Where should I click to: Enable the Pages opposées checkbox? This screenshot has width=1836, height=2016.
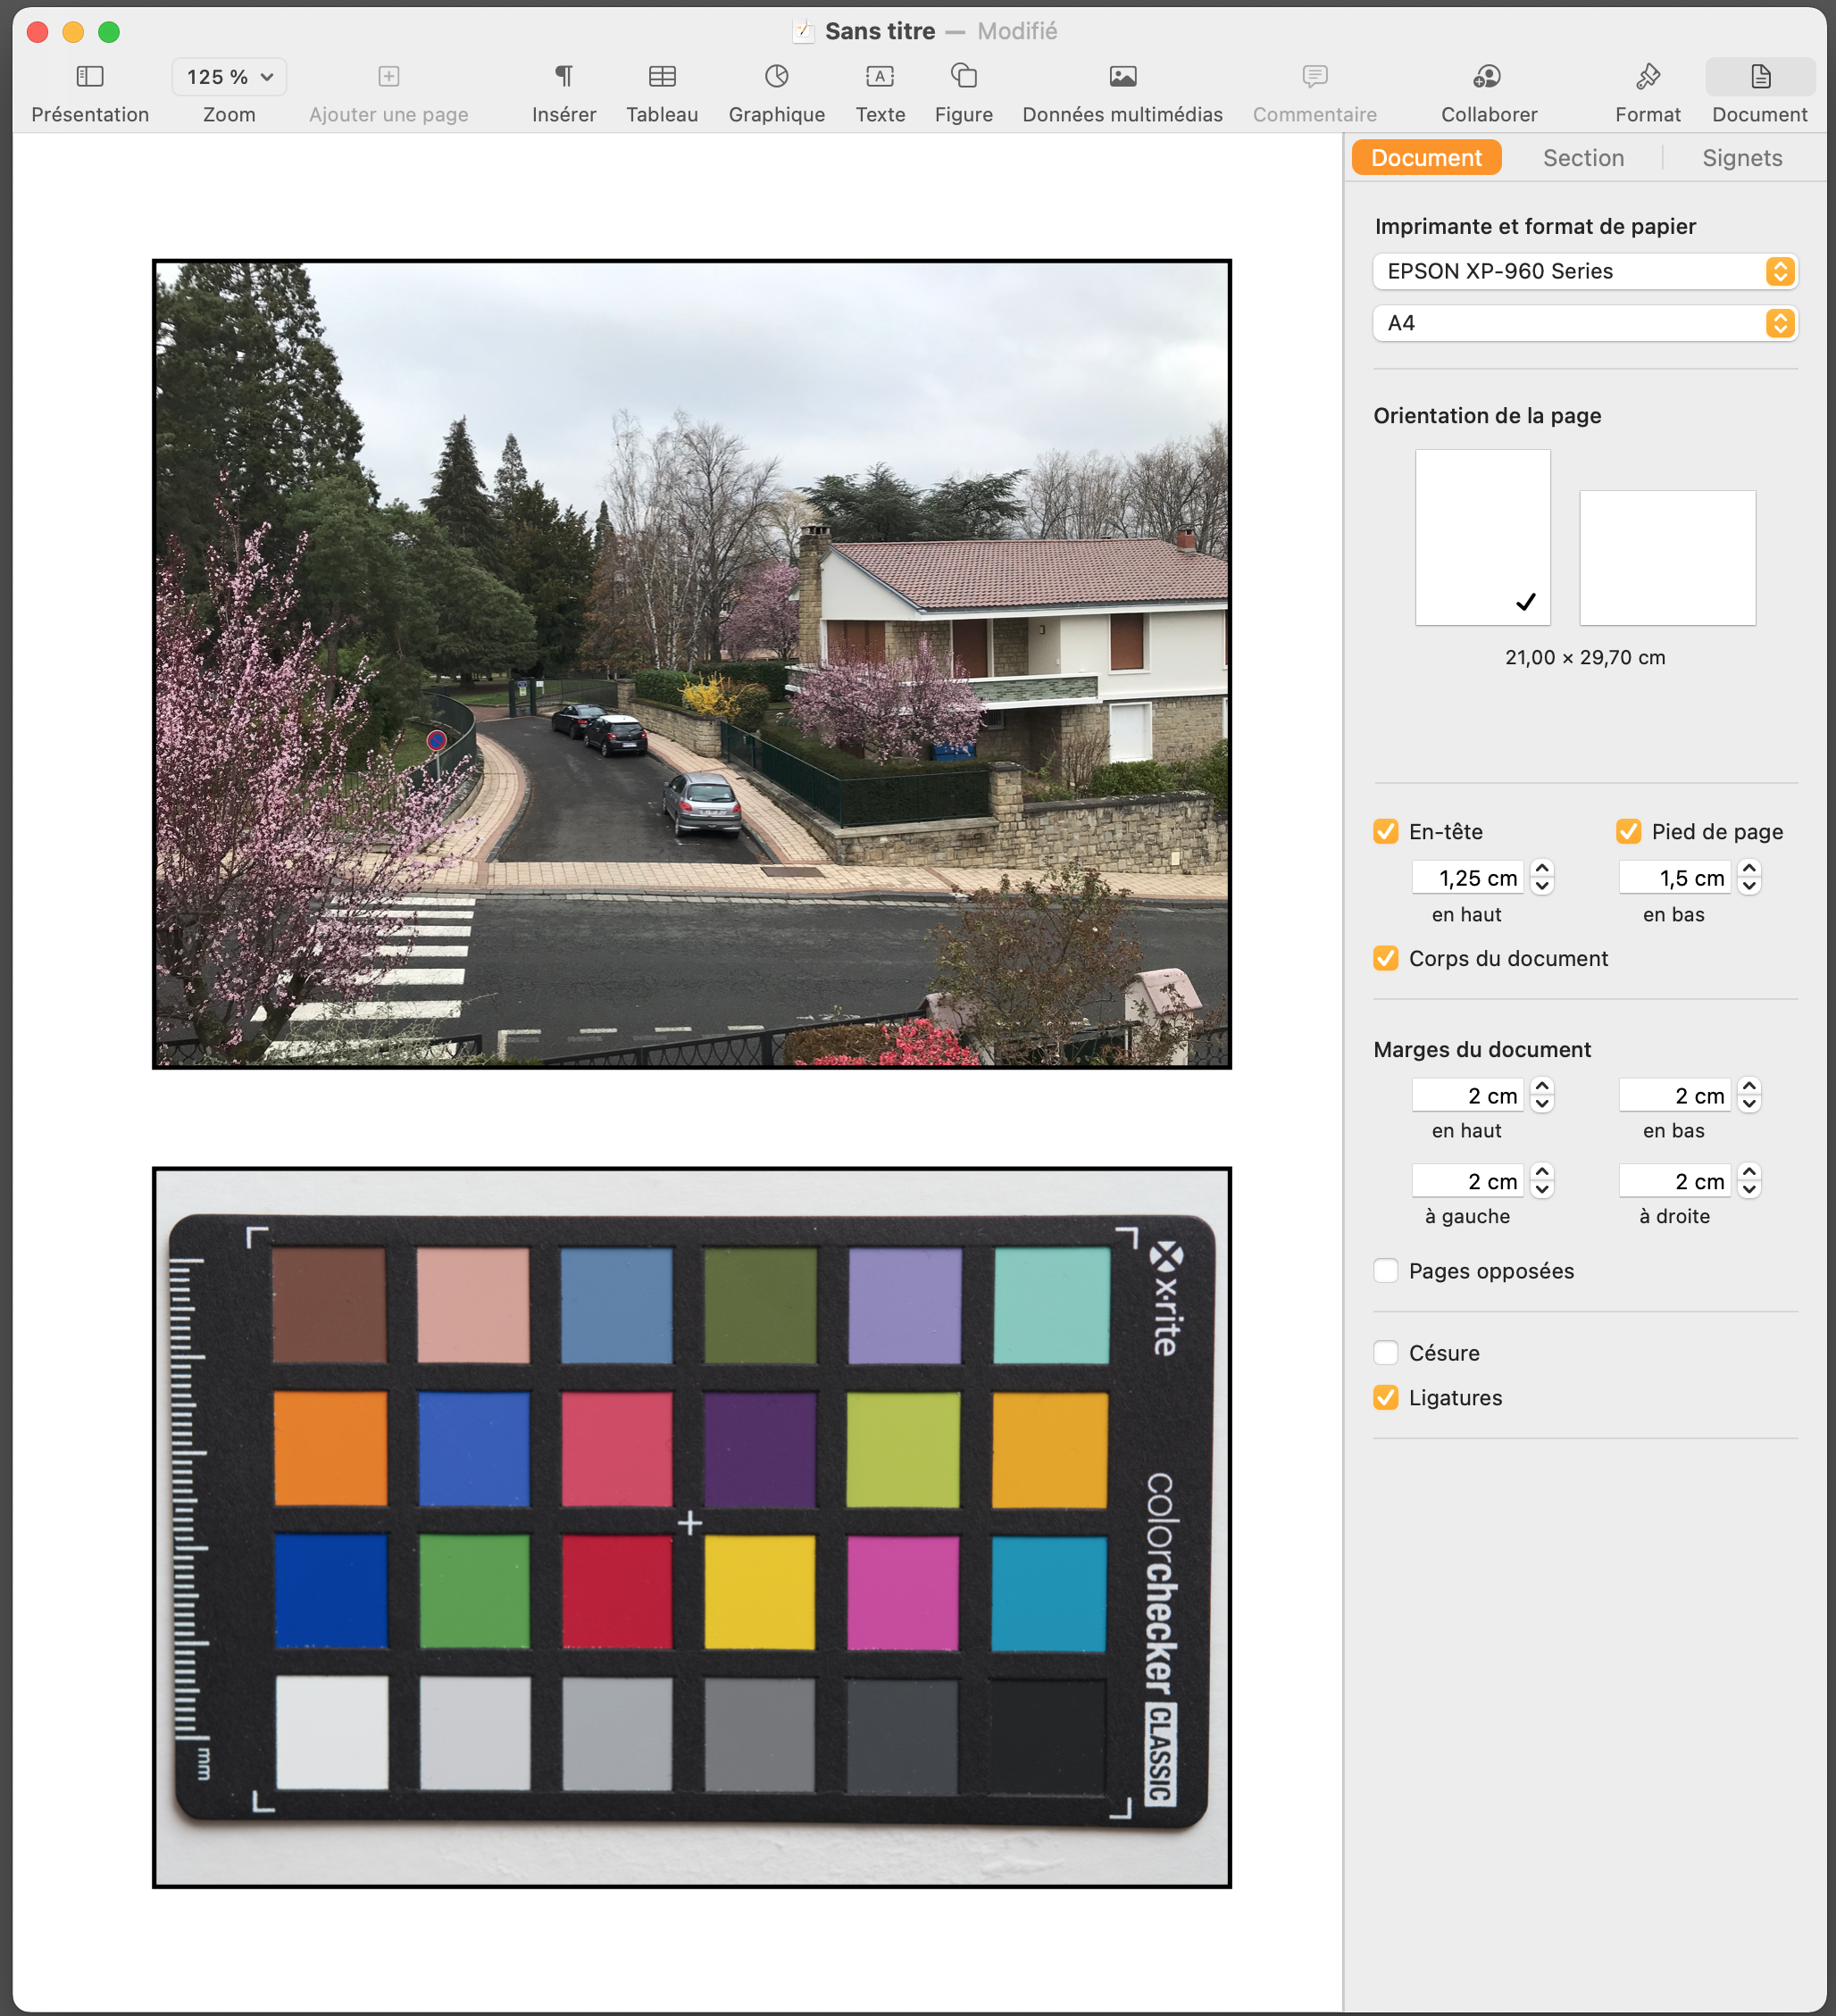coord(1385,1270)
